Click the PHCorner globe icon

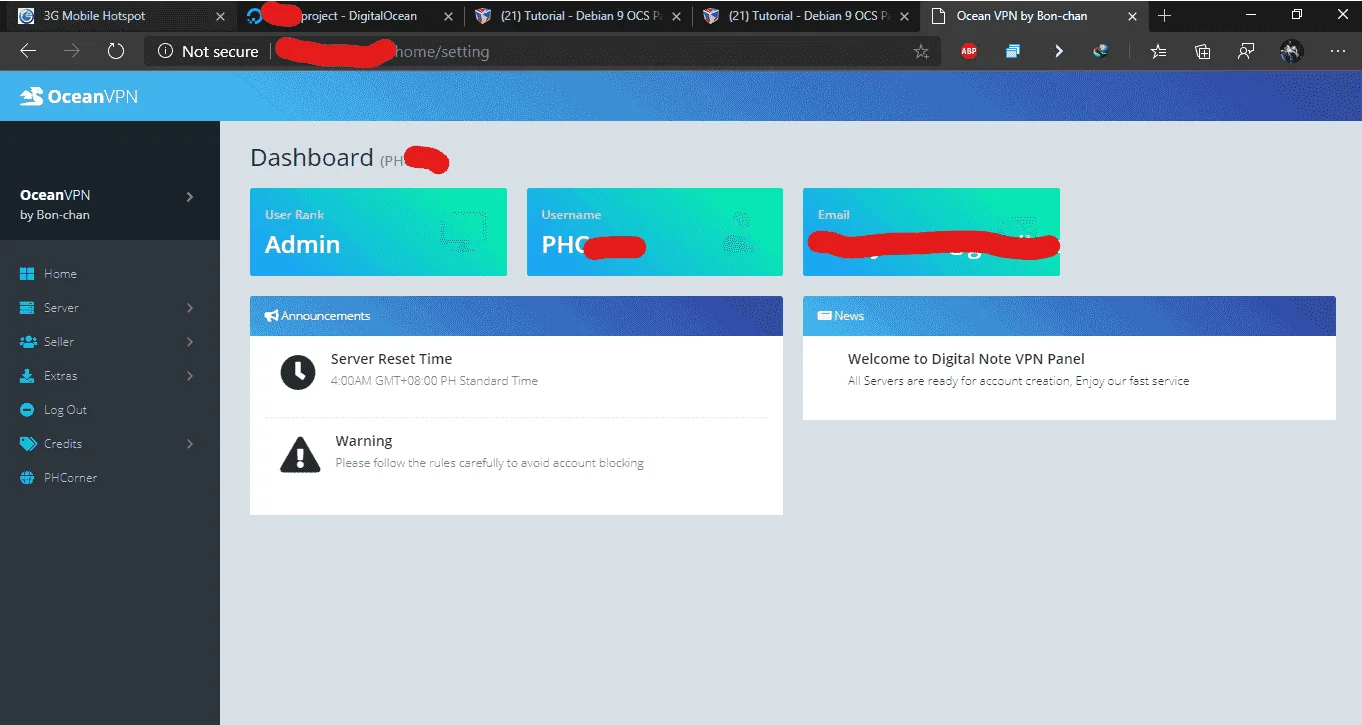tap(27, 478)
